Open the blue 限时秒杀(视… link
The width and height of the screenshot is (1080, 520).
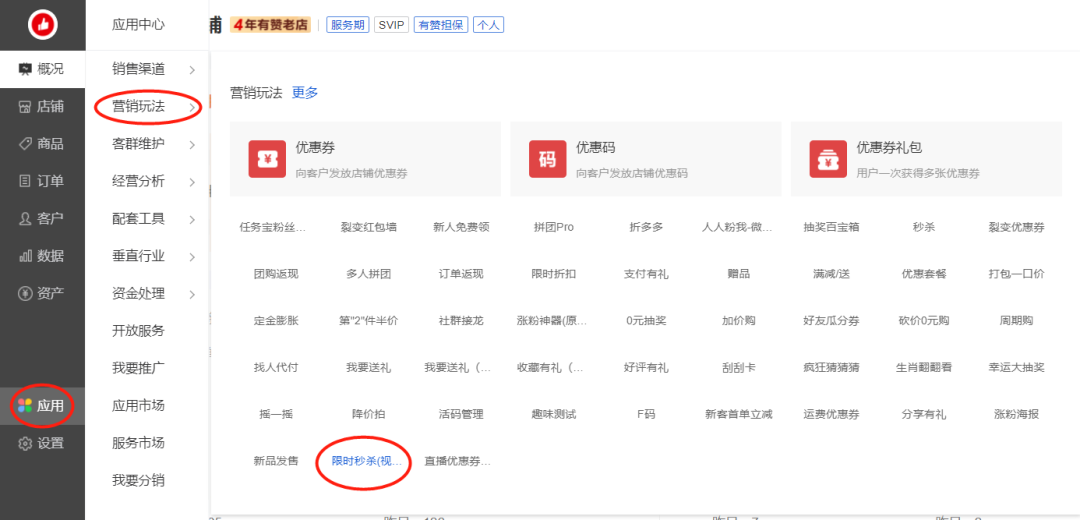pyautogui.click(x=366, y=461)
